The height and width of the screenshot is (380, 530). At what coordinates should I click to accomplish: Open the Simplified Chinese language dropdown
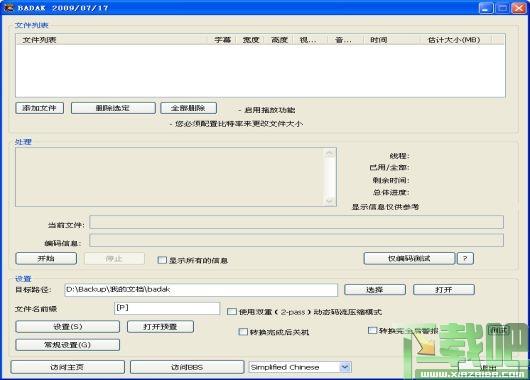tap(345, 367)
